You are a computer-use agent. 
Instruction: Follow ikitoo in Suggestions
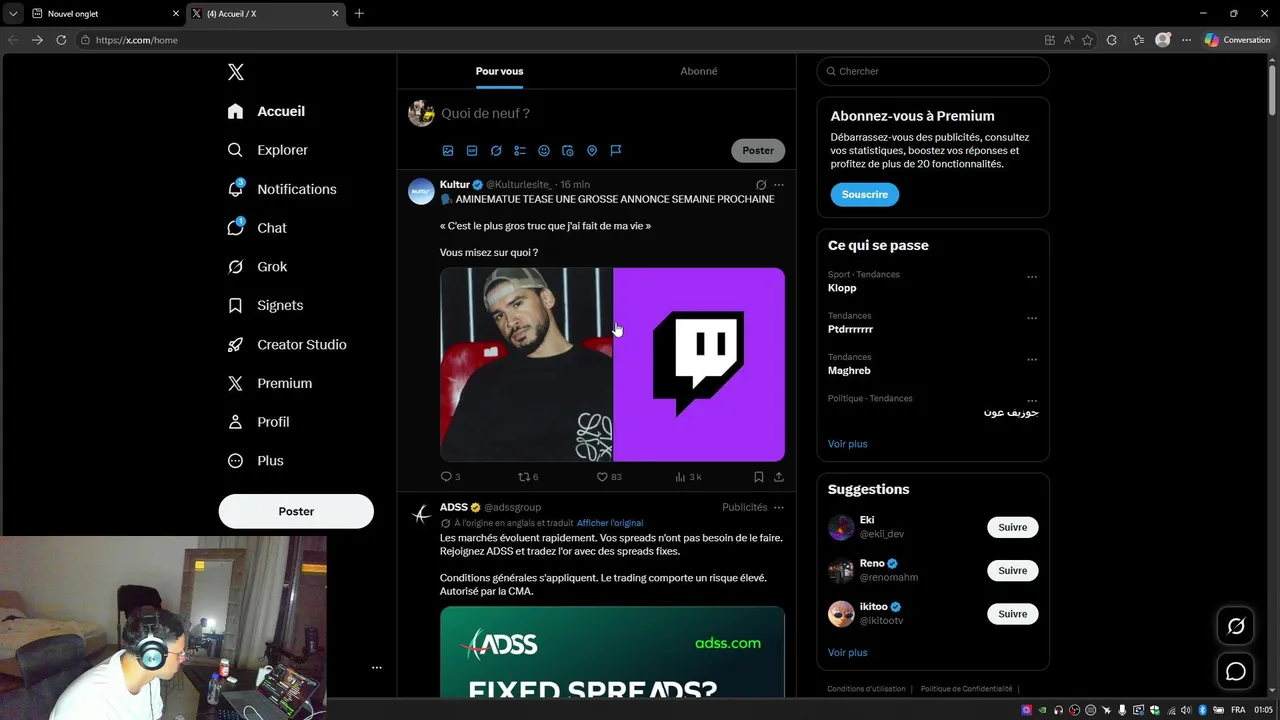1012,614
